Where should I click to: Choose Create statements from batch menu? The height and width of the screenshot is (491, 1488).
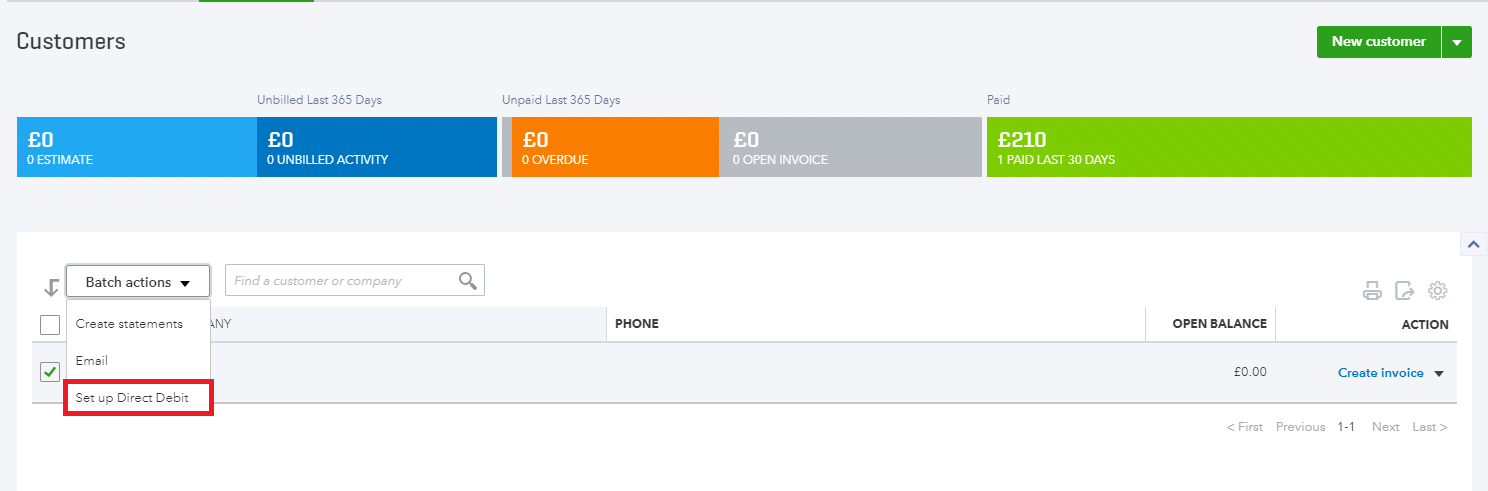pyautogui.click(x=130, y=324)
